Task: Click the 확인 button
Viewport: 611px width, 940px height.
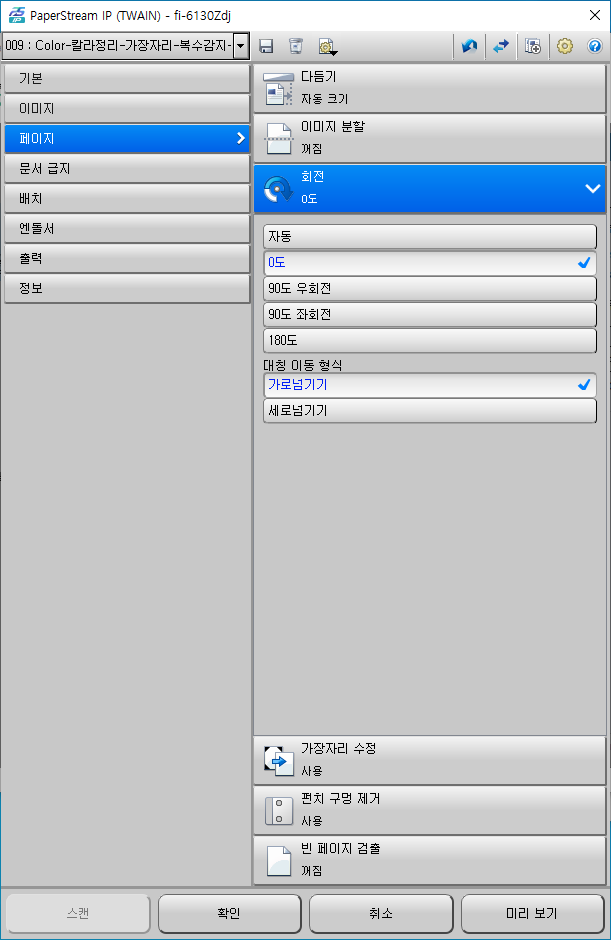Action: 229,913
